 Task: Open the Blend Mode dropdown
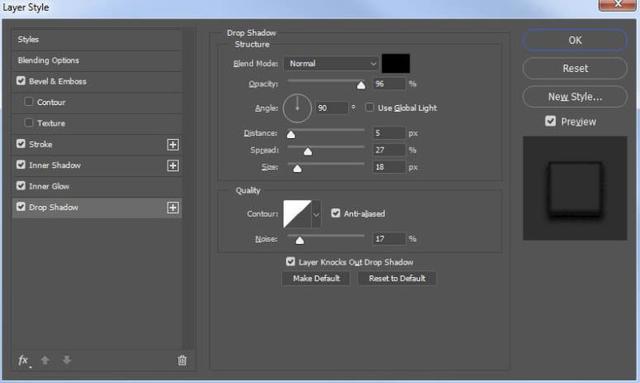click(331, 64)
